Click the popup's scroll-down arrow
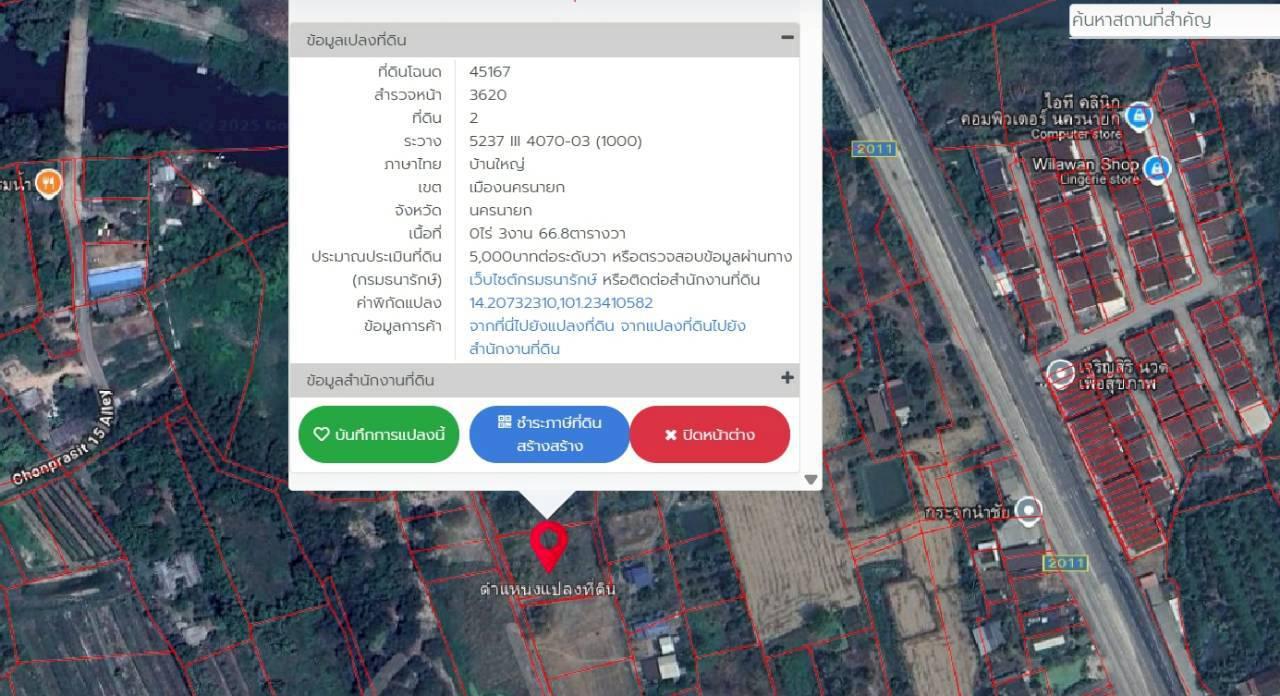 (811, 480)
